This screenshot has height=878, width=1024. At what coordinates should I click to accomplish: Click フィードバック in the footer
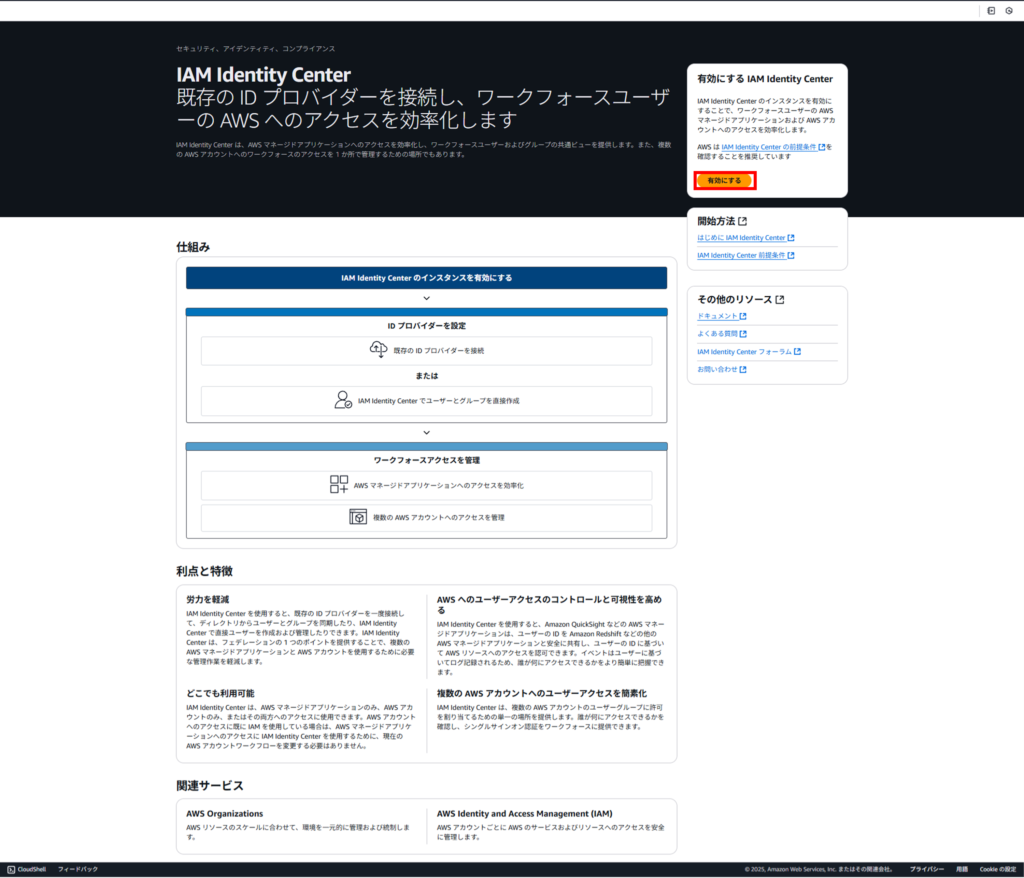pos(78,870)
